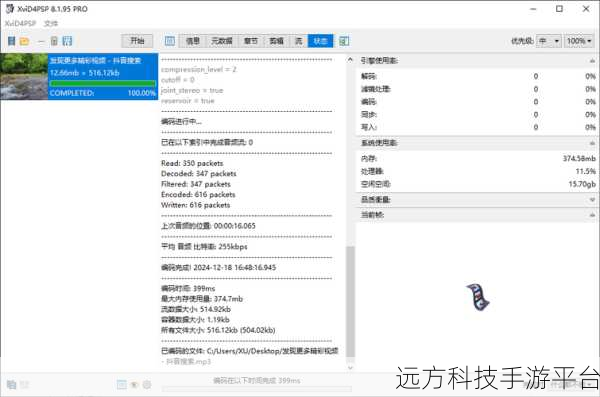600x397 pixels.
Task: Click the log scrollbar up arrow
Action: (350, 60)
